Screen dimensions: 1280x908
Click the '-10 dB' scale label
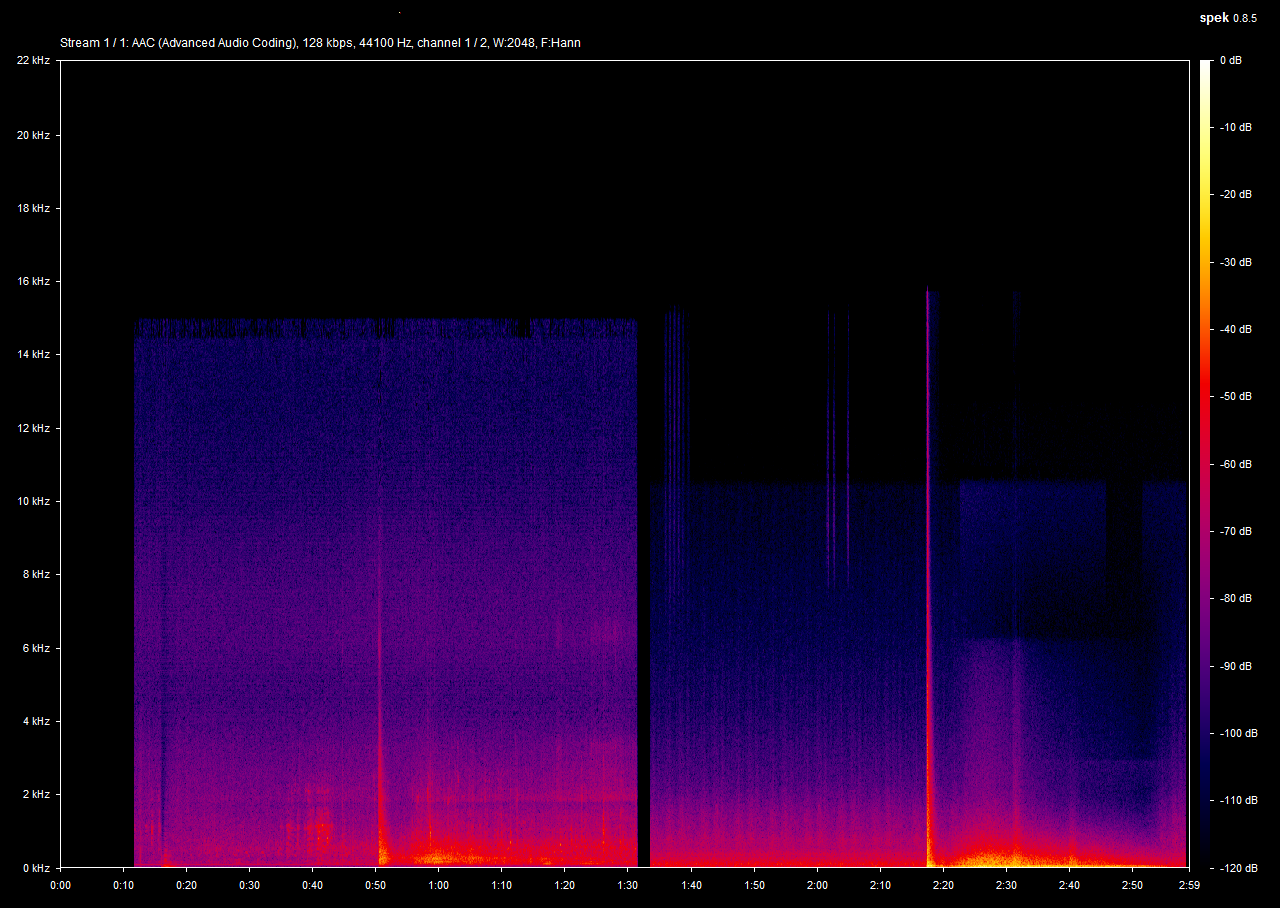(x=1235, y=128)
